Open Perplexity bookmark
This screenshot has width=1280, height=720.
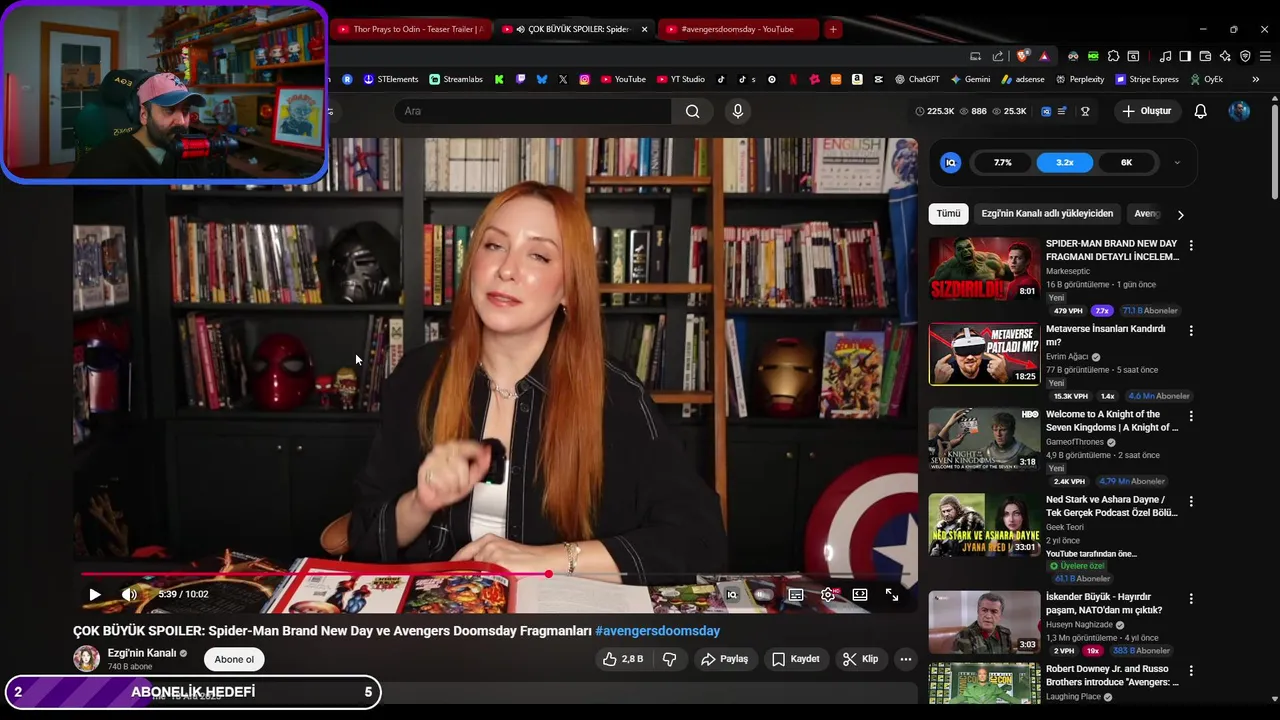pos(1079,79)
